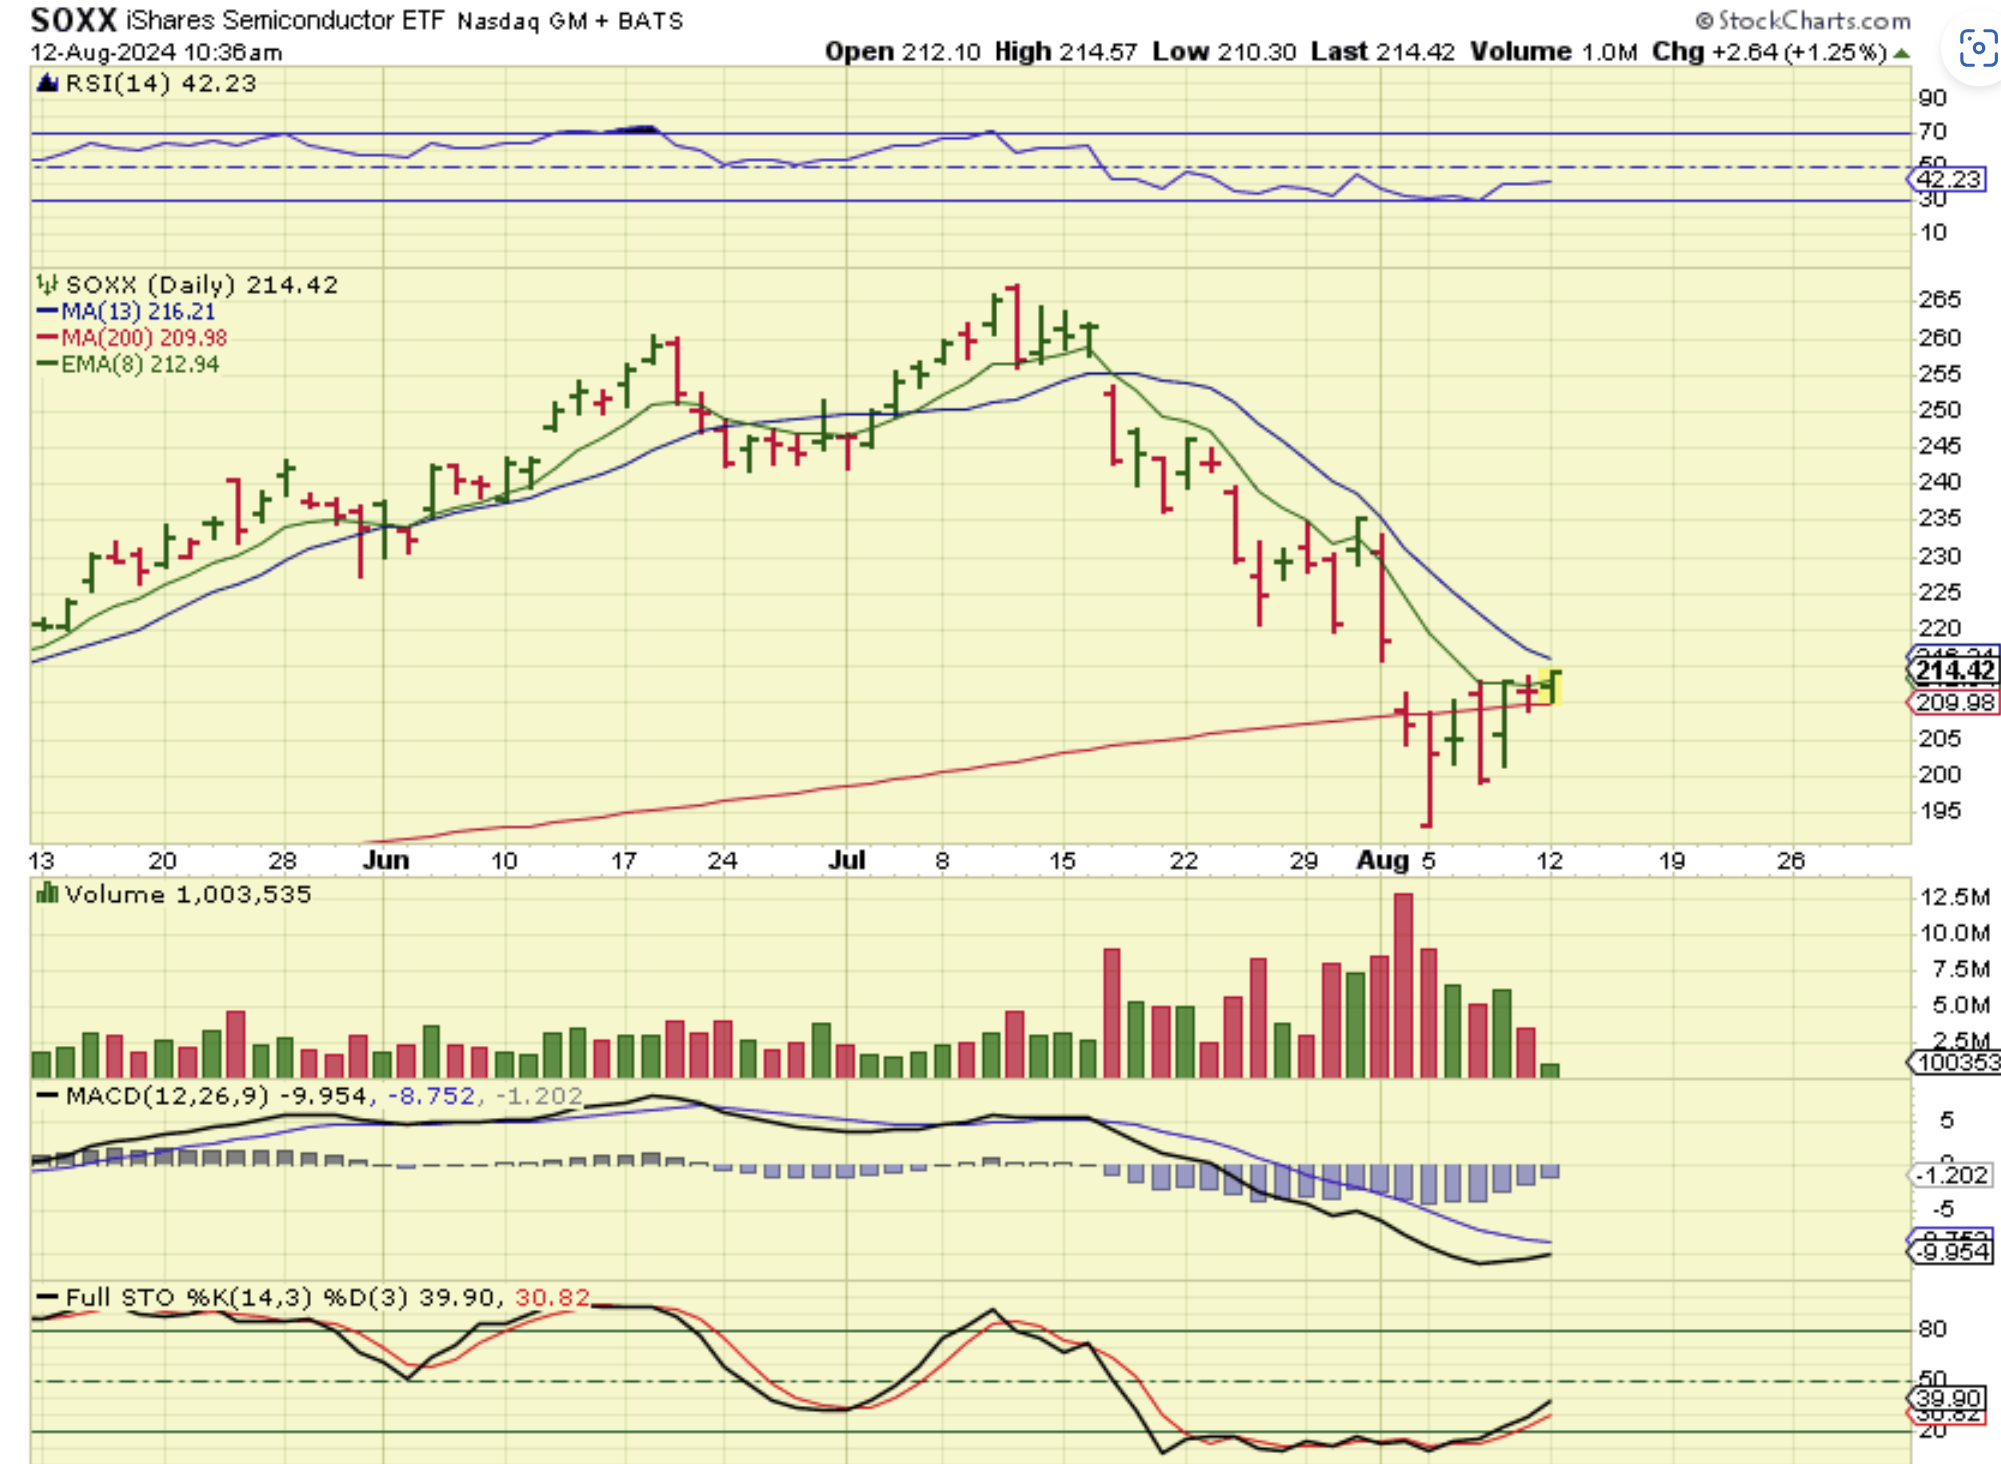Click the MACD(12,26,9) legend line marker

(47, 1096)
